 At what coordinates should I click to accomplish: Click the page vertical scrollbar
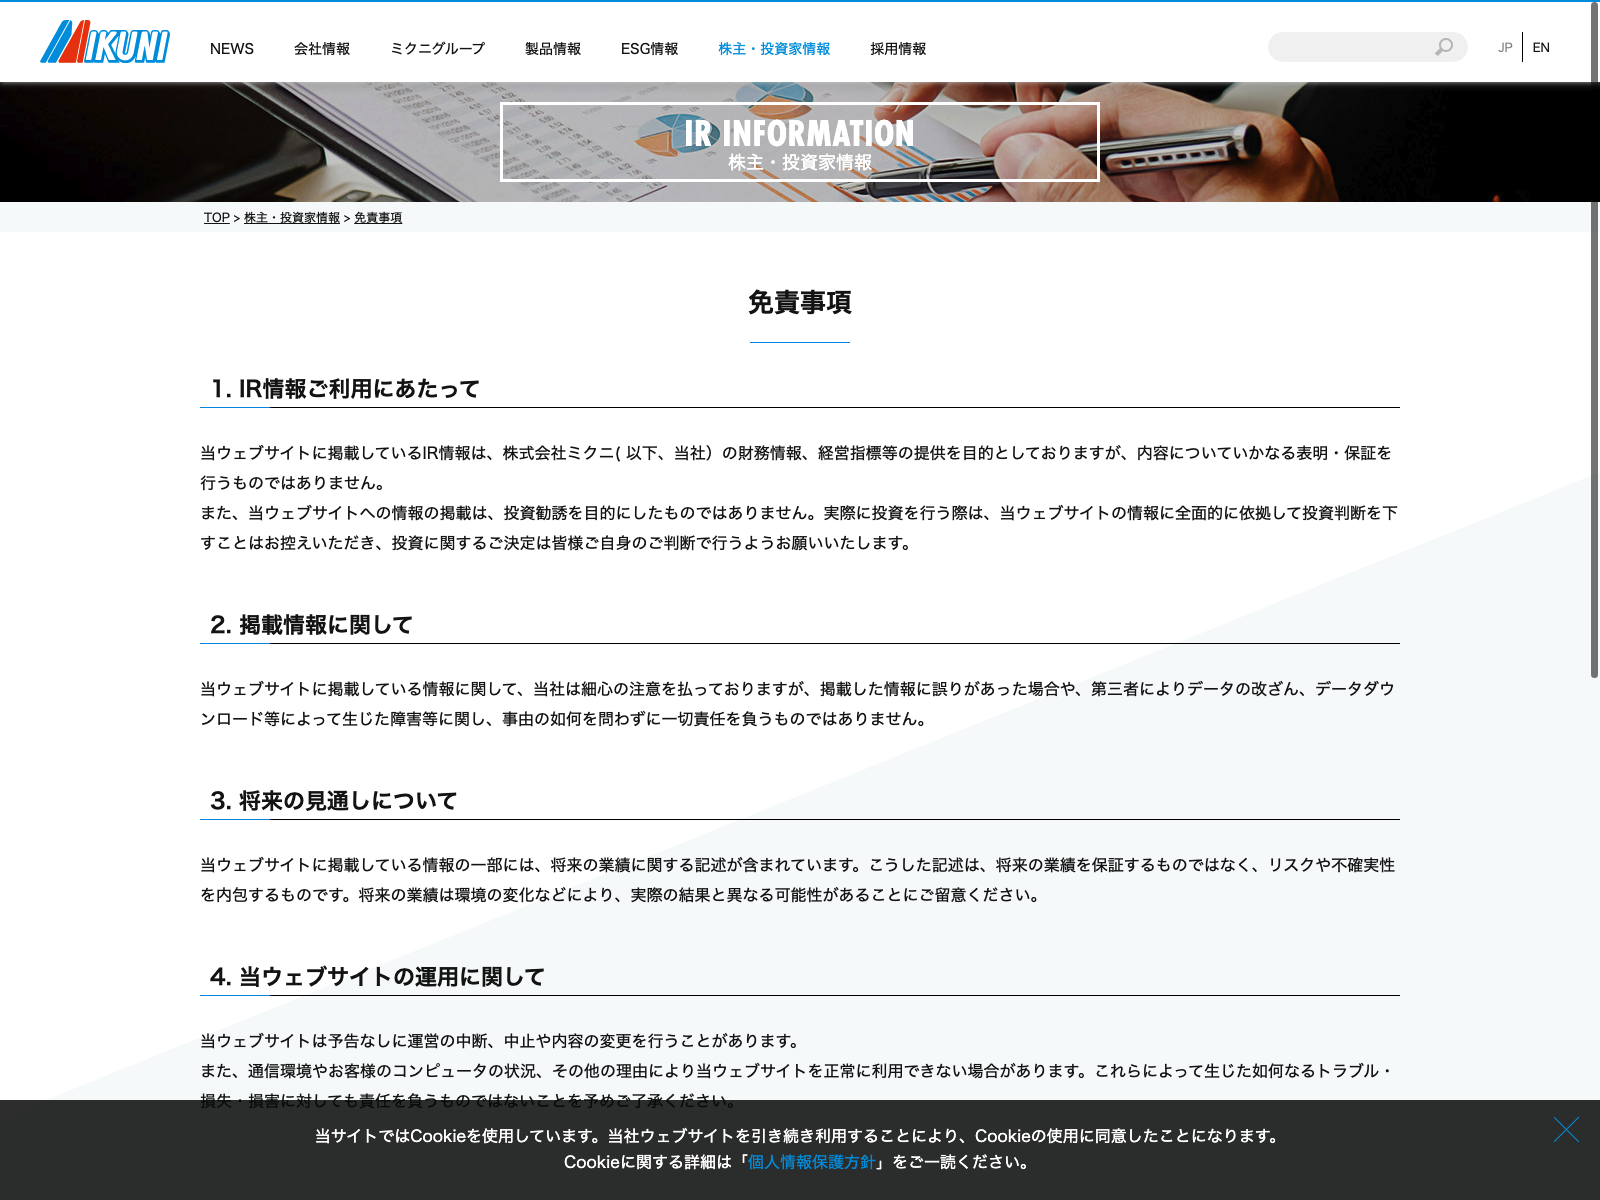tap(1594, 400)
